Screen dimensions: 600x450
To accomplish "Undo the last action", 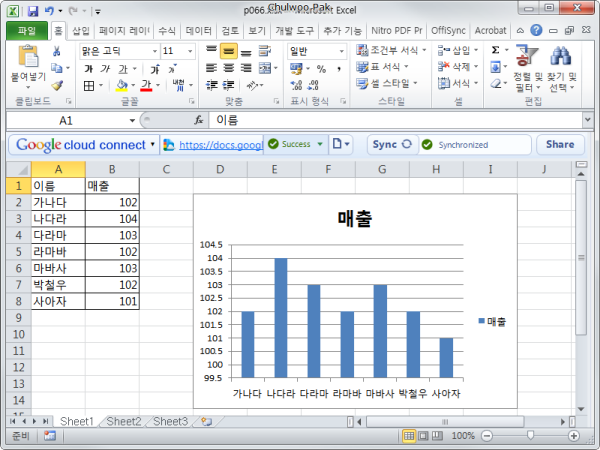I will (x=49, y=11).
